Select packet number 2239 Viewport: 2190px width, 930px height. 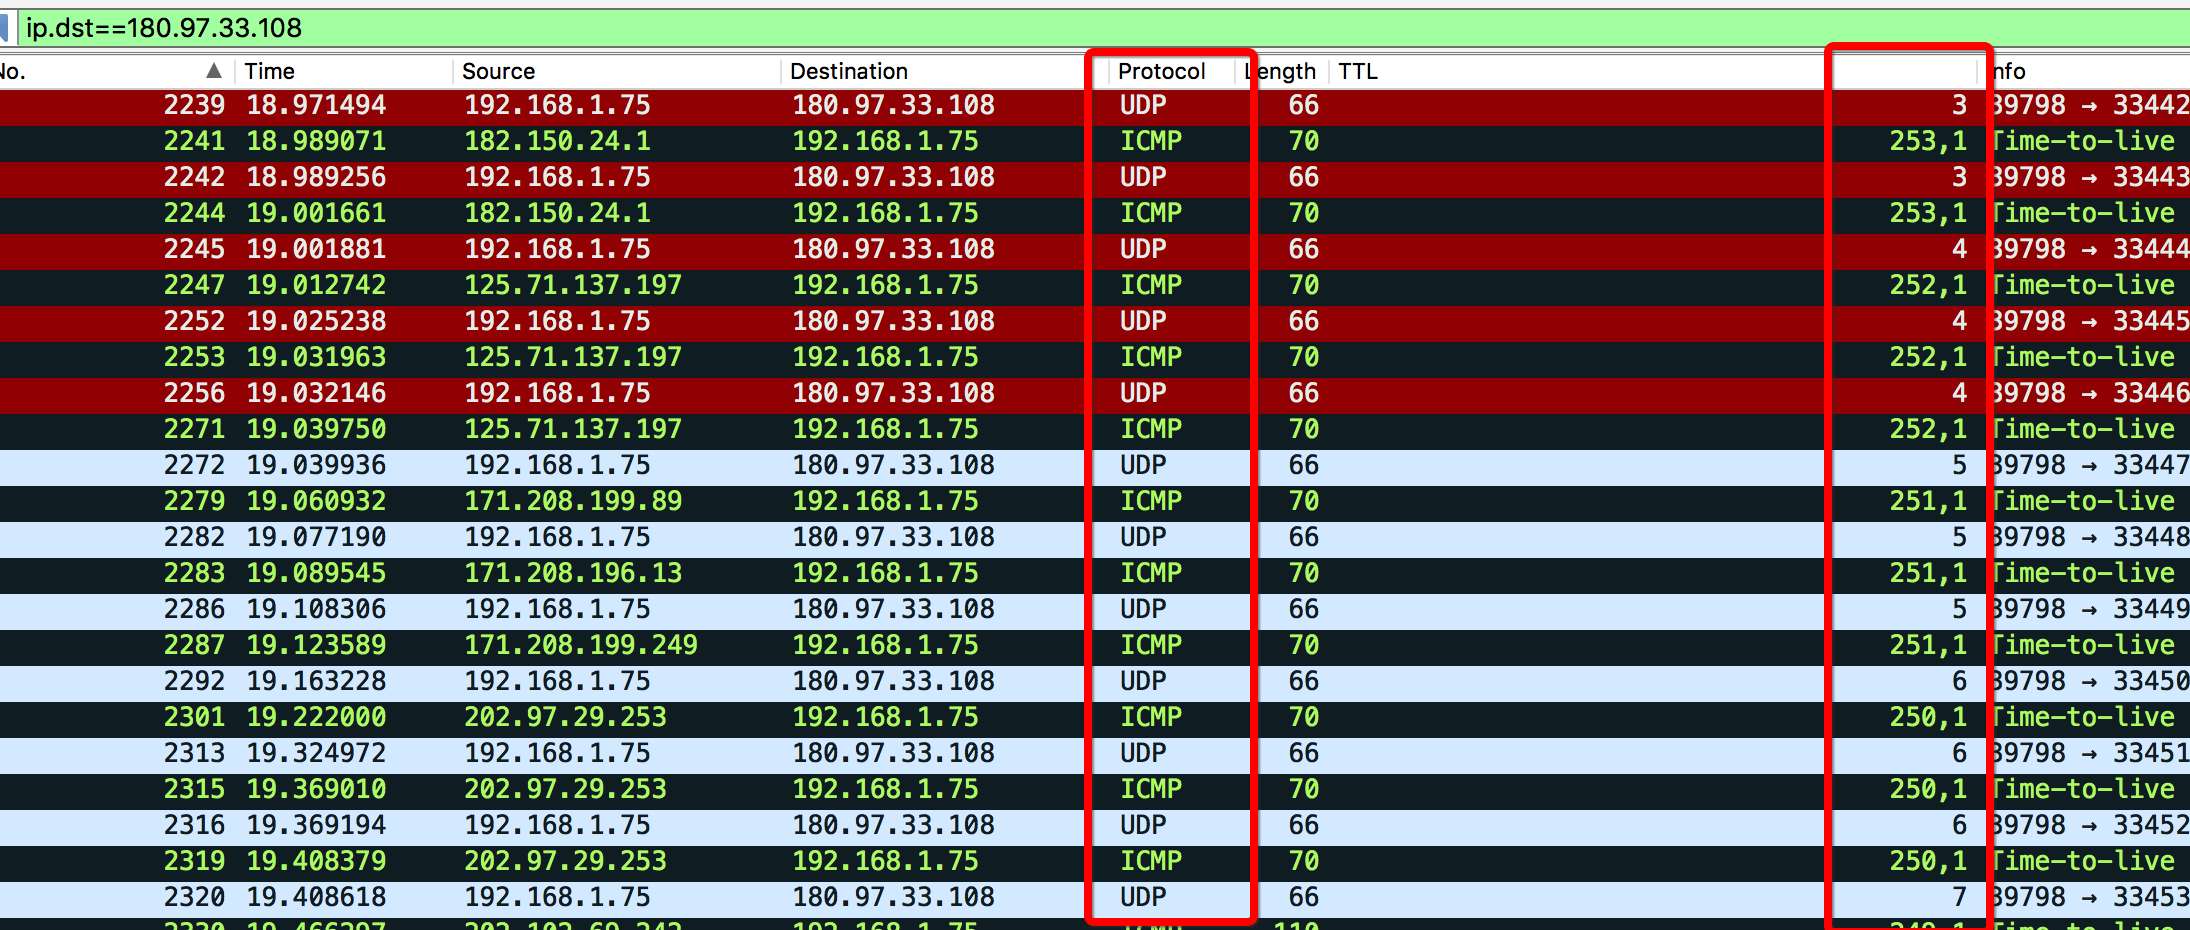[700, 105]
